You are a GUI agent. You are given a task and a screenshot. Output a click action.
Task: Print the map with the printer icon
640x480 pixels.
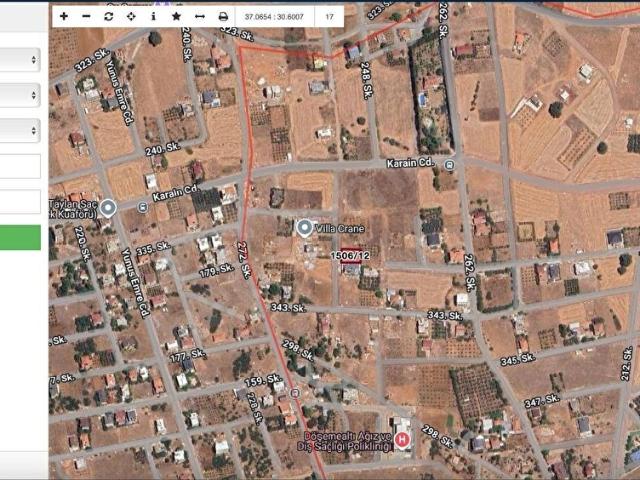pos(223,16)
